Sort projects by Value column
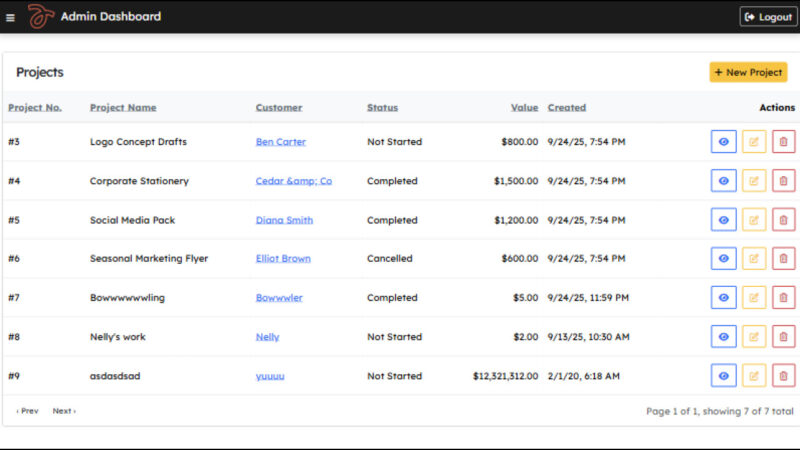800x450 pixels. tap(524, 108)
